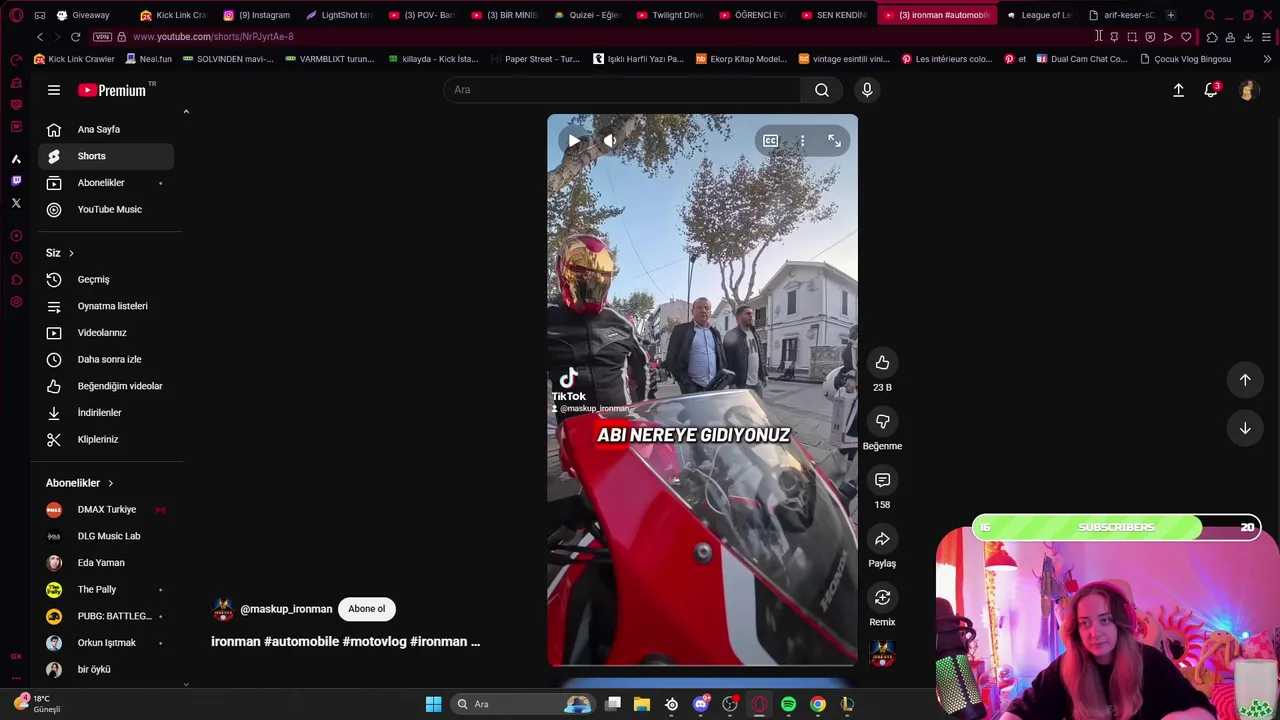Show more bookmarks with the chevron

(1267, 59)
